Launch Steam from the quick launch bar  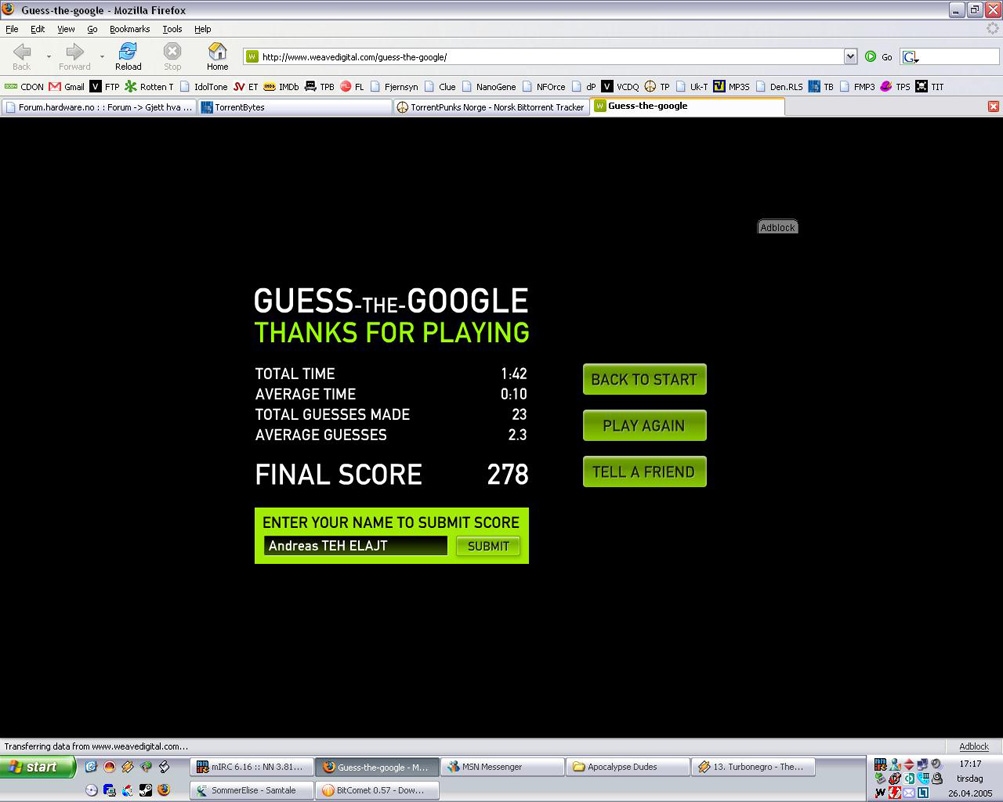pyautogui.click(x=145, y=790)
